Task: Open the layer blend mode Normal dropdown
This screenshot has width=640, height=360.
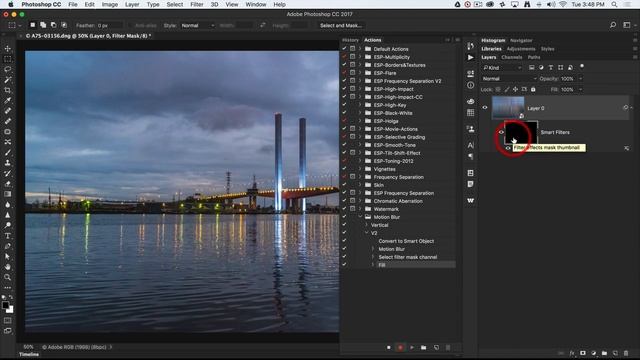Action: (509, 78)
